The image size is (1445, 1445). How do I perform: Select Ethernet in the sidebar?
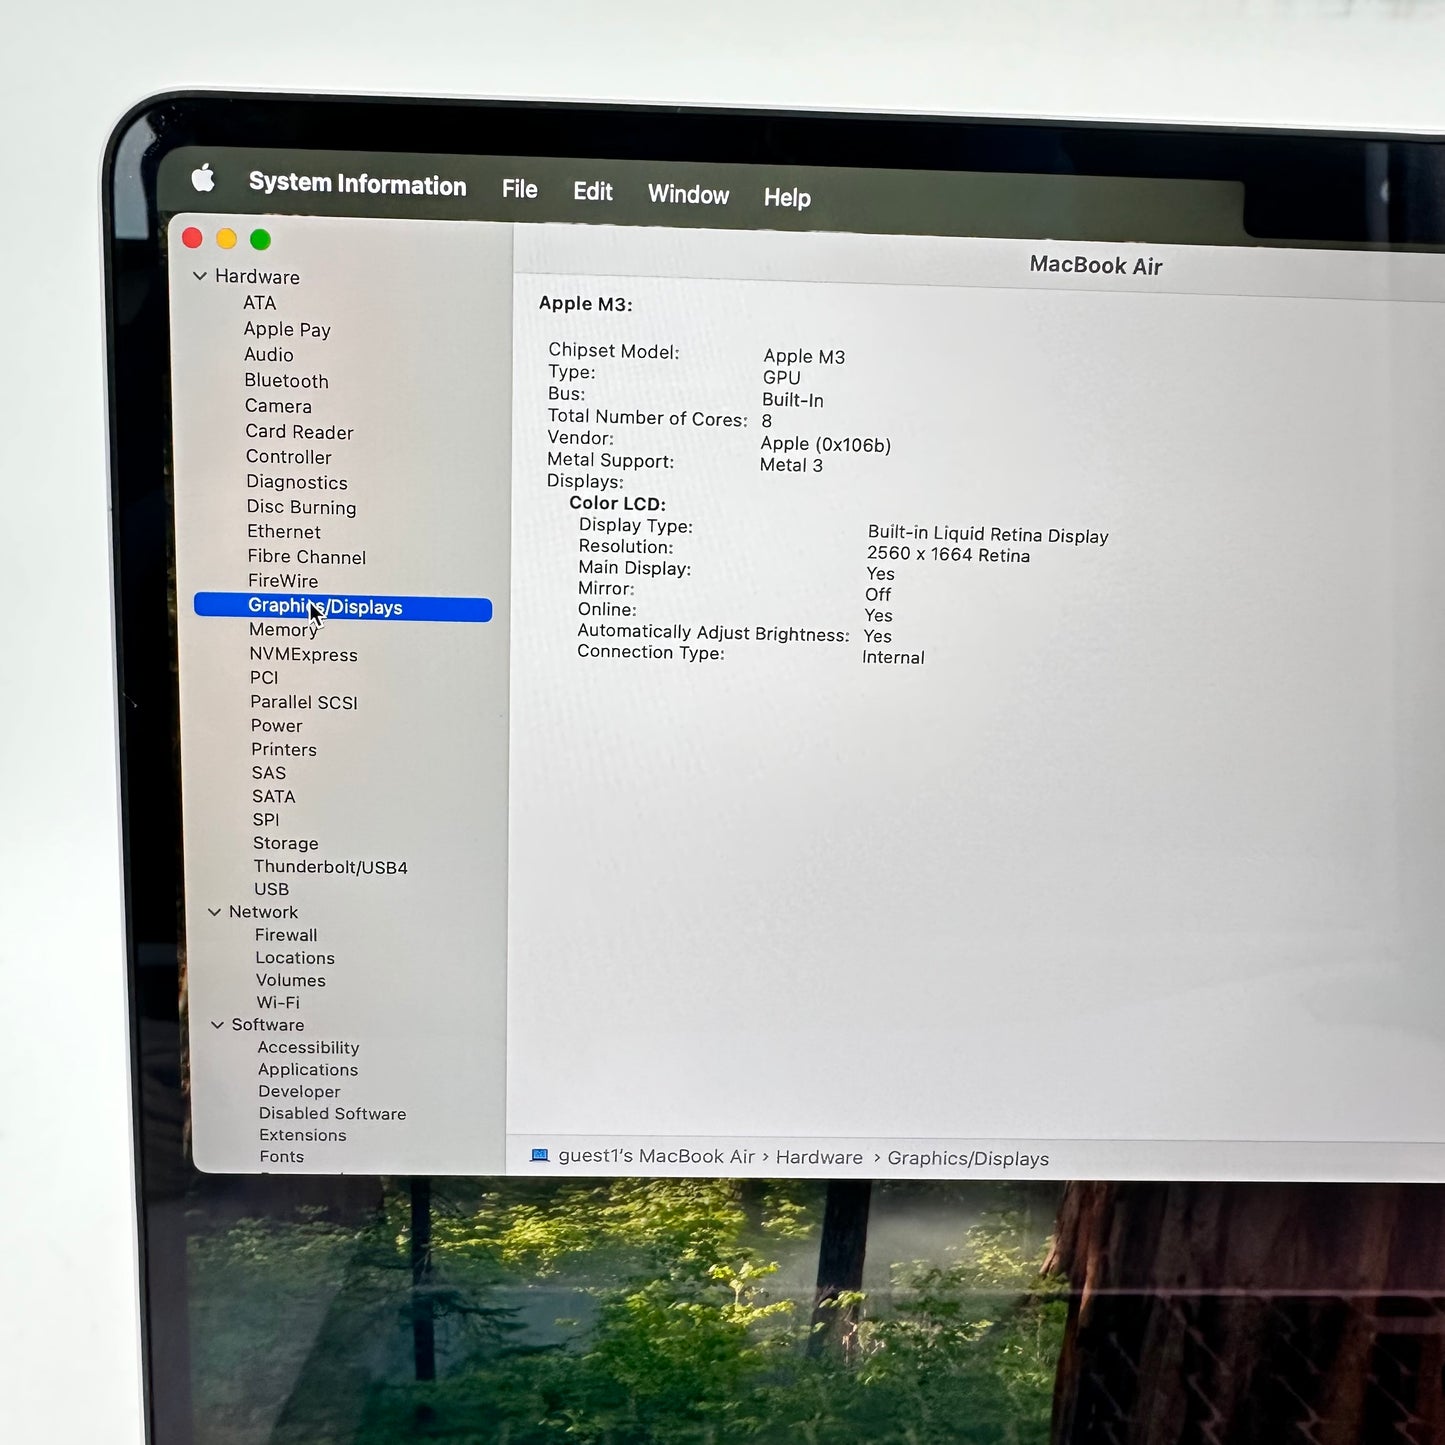coord(284,532)
